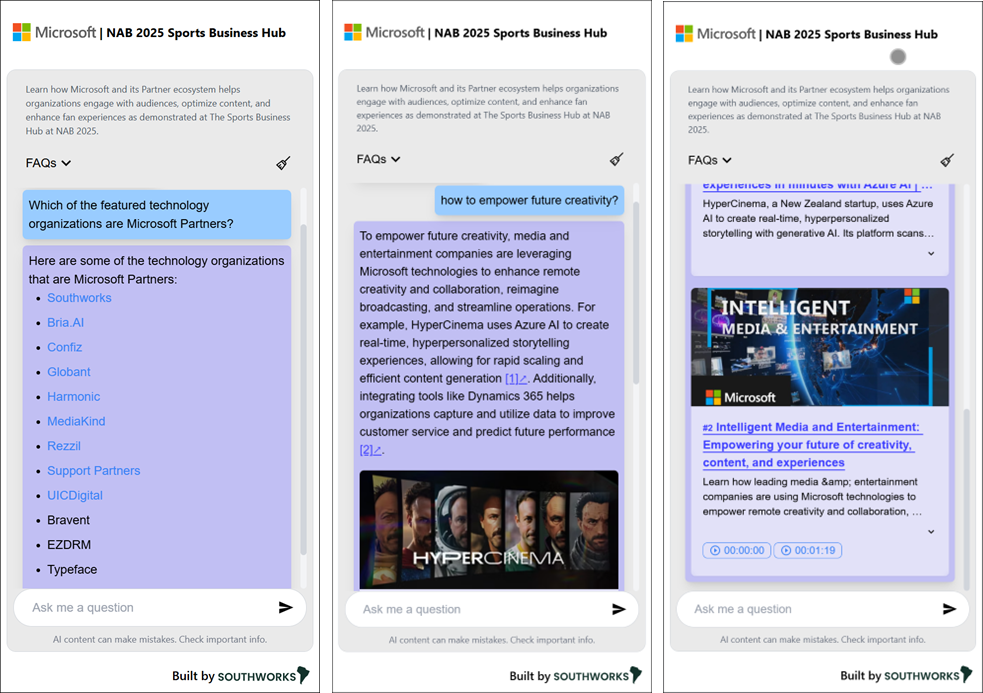
Task: Click the clear chat broom icon in right panel
Action: point(947,161)
